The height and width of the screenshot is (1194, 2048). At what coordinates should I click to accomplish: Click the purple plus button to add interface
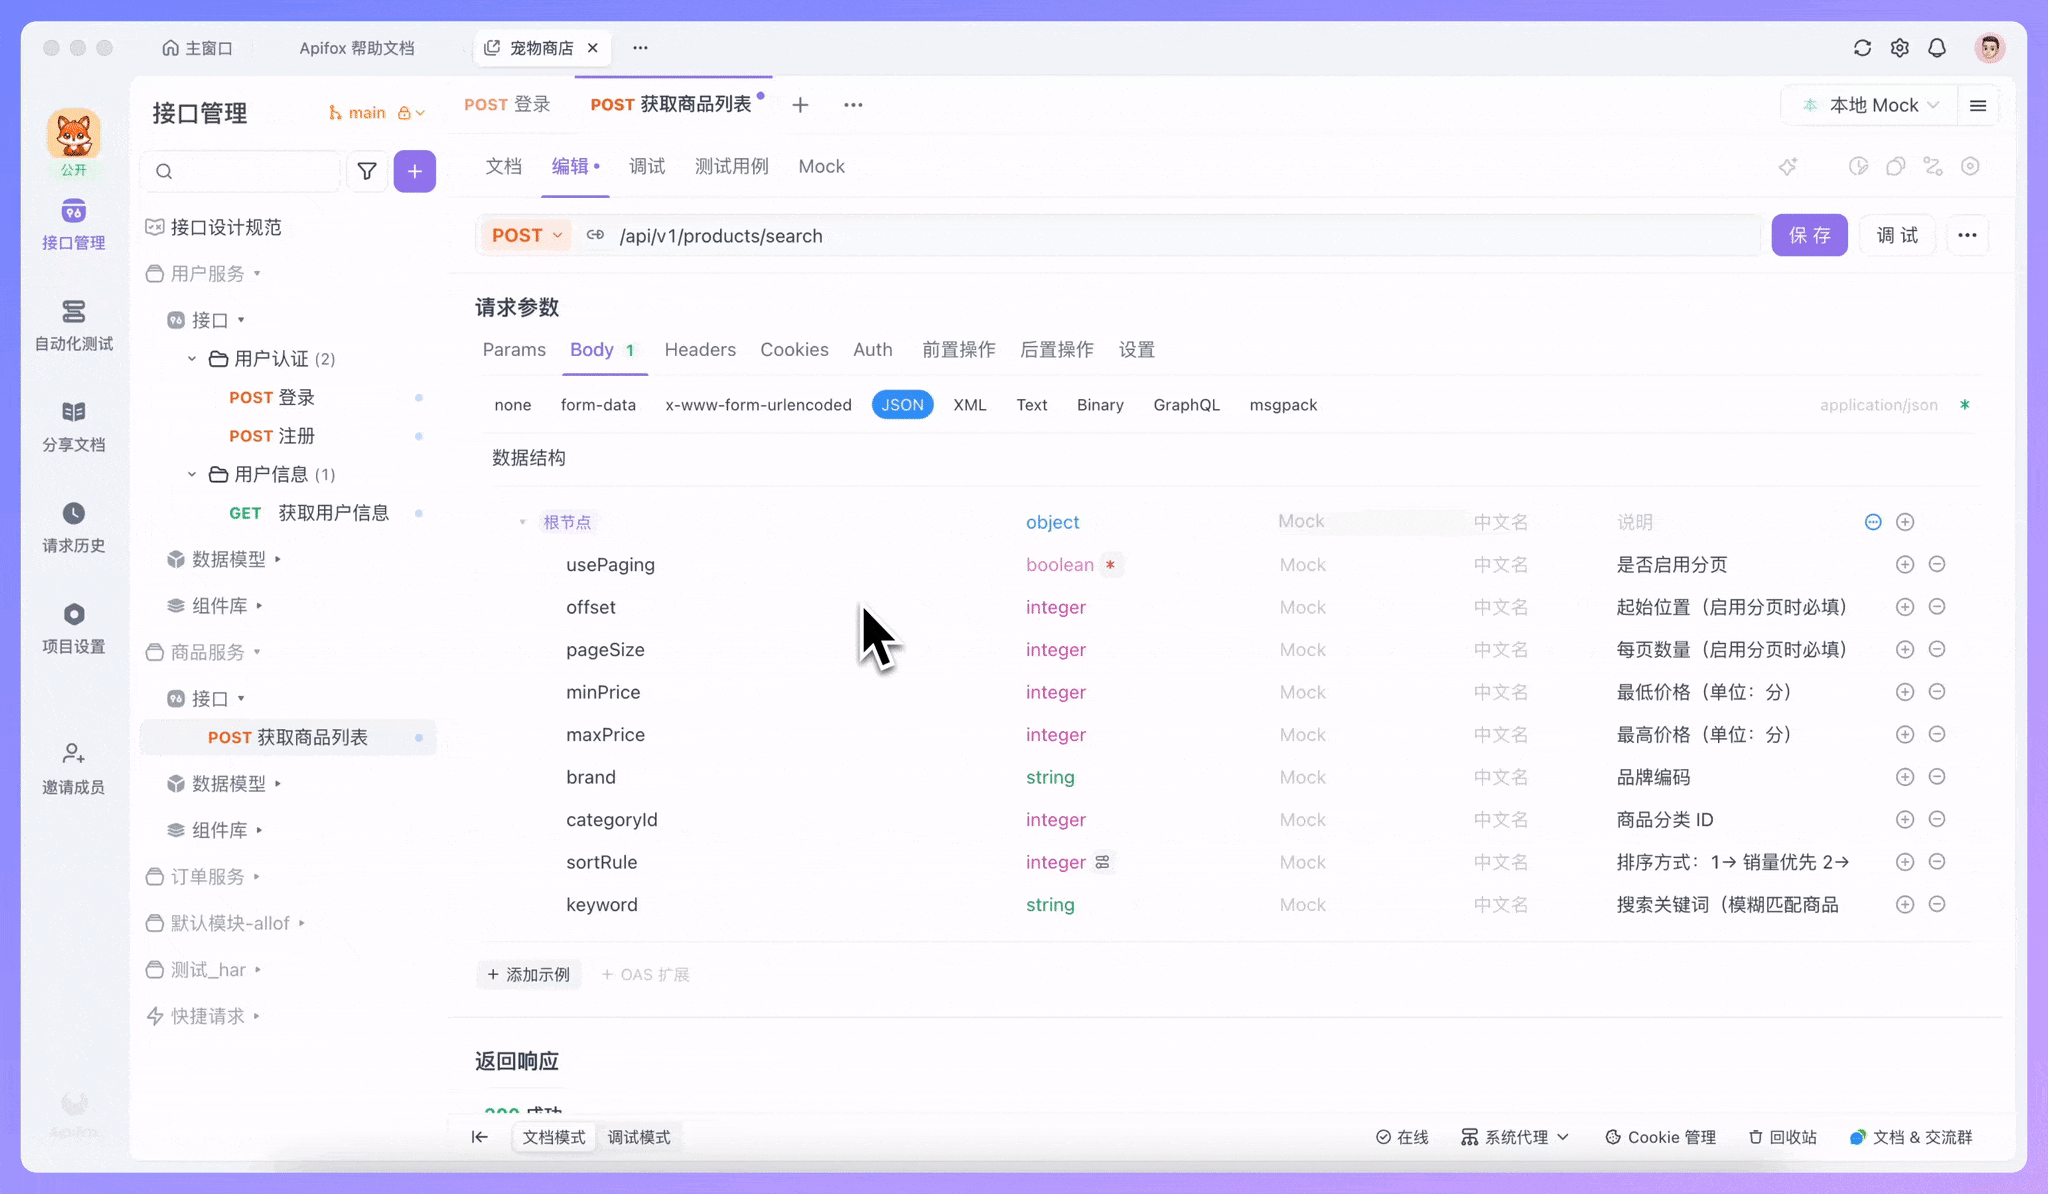click(415, 171)
